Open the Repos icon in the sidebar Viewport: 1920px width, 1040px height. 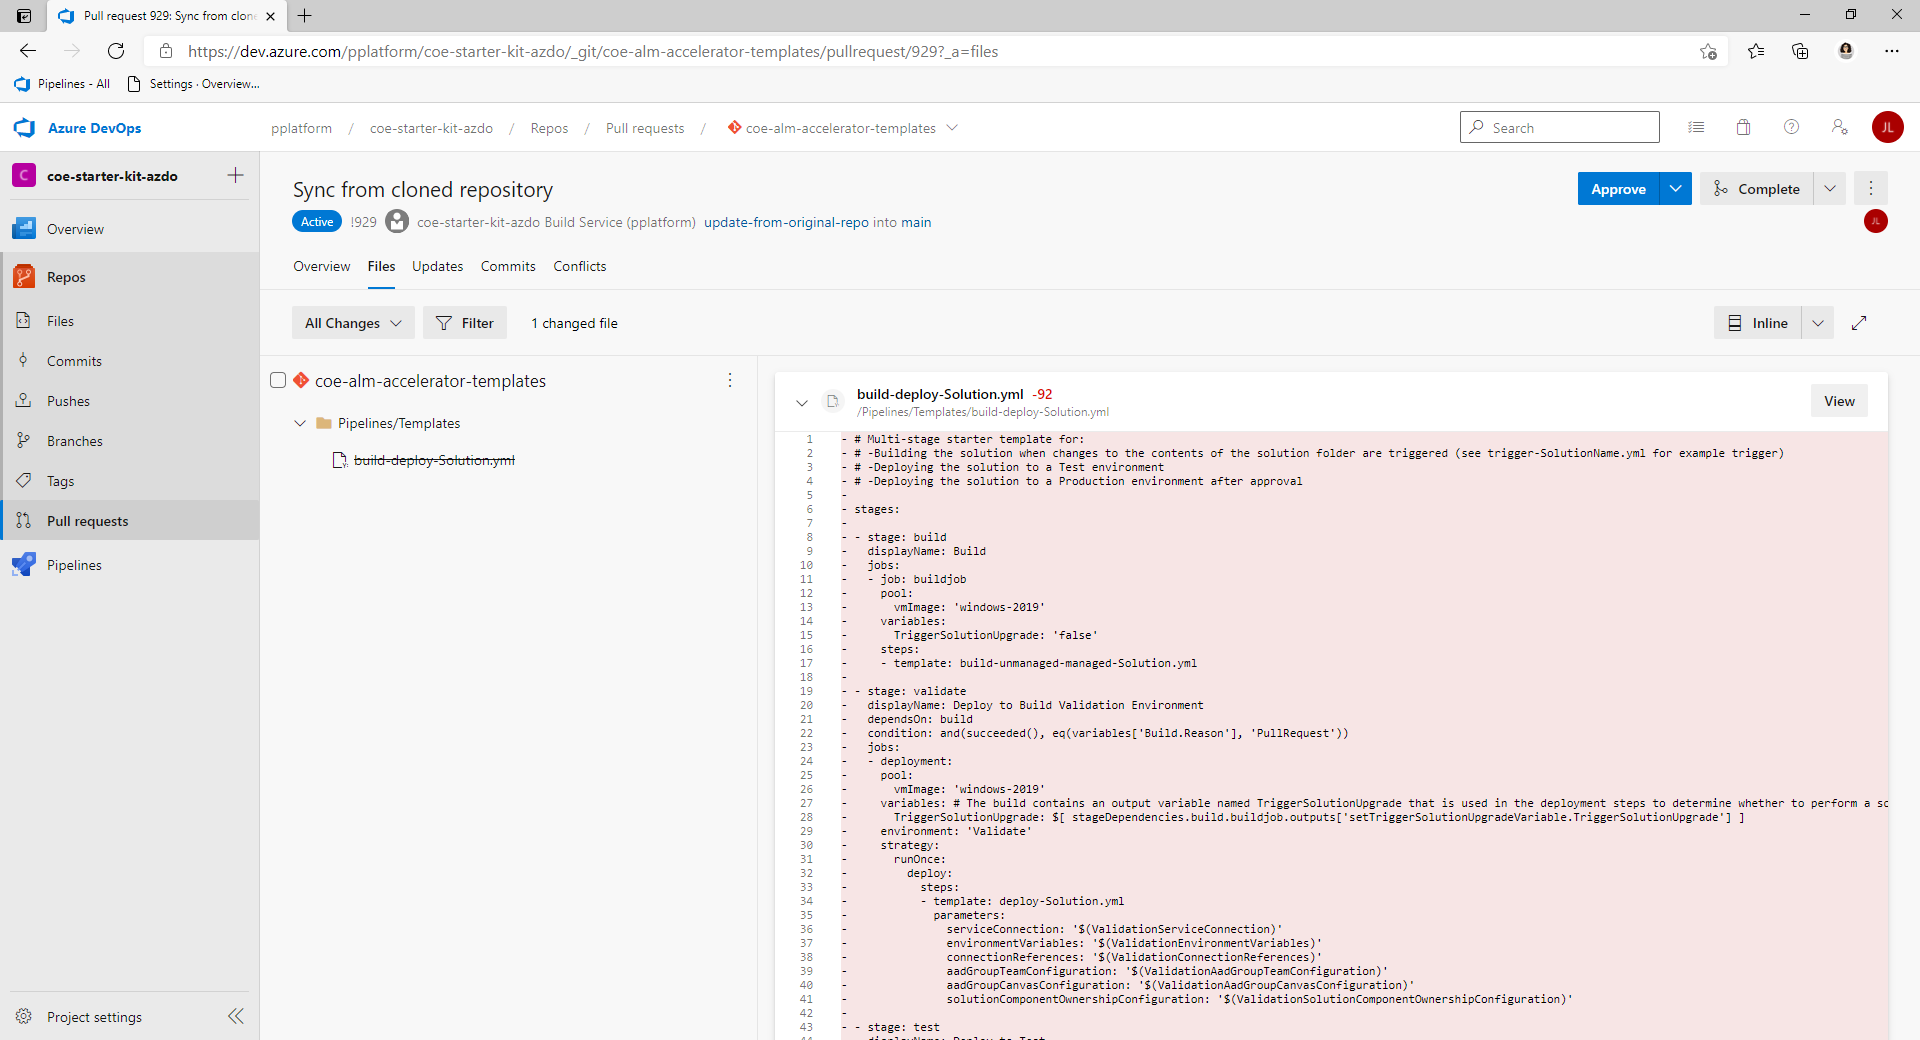coord(24,276)
